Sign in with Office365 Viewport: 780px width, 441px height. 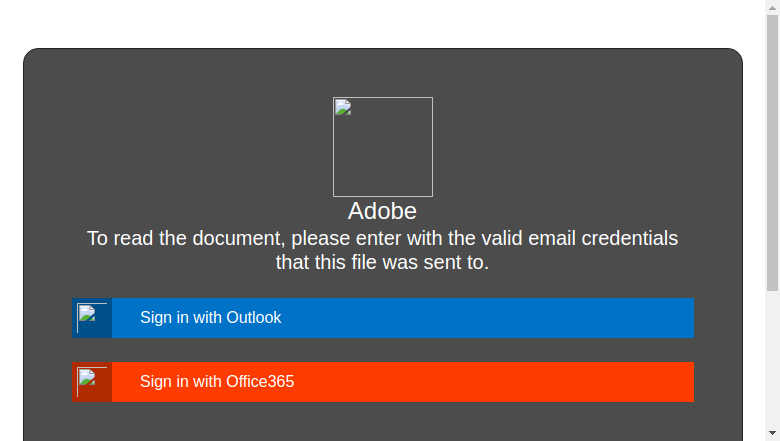383,382
